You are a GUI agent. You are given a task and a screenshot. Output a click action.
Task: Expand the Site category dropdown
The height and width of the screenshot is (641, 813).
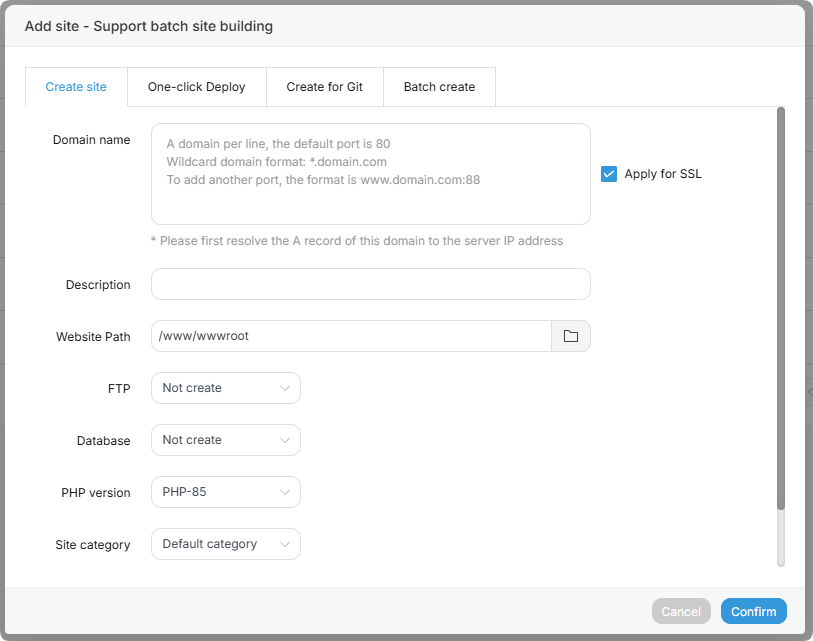(226, 544)
